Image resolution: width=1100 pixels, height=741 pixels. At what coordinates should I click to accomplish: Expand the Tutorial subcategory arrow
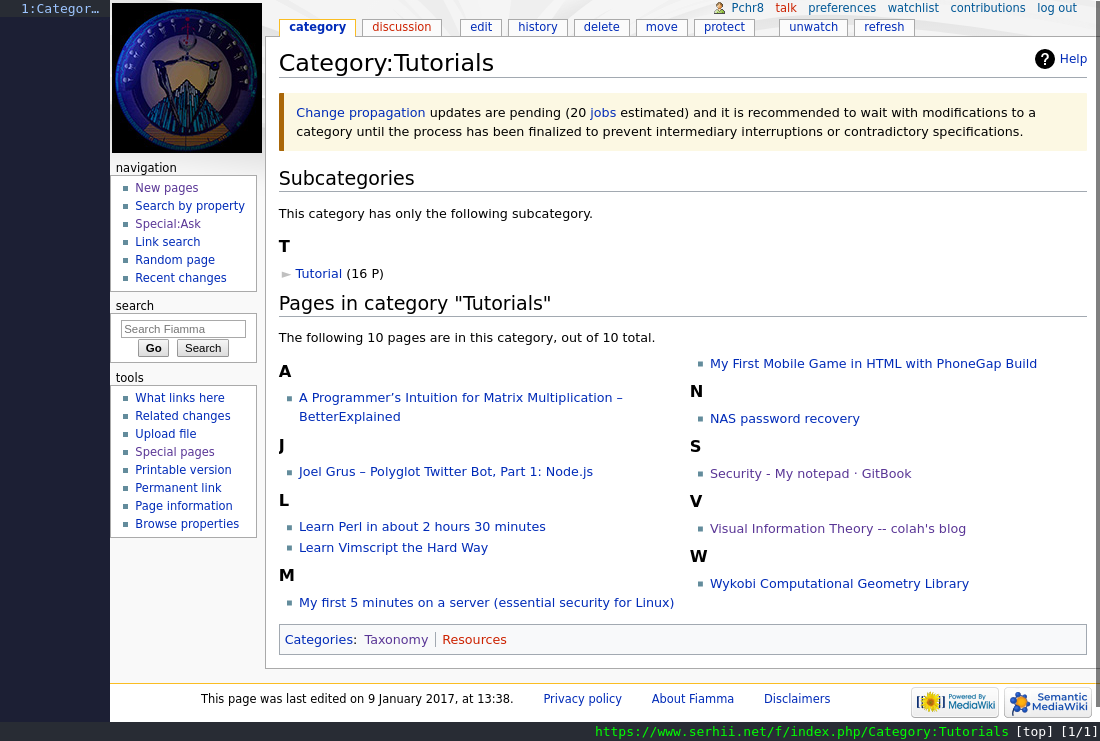click(x=286, y=274)
